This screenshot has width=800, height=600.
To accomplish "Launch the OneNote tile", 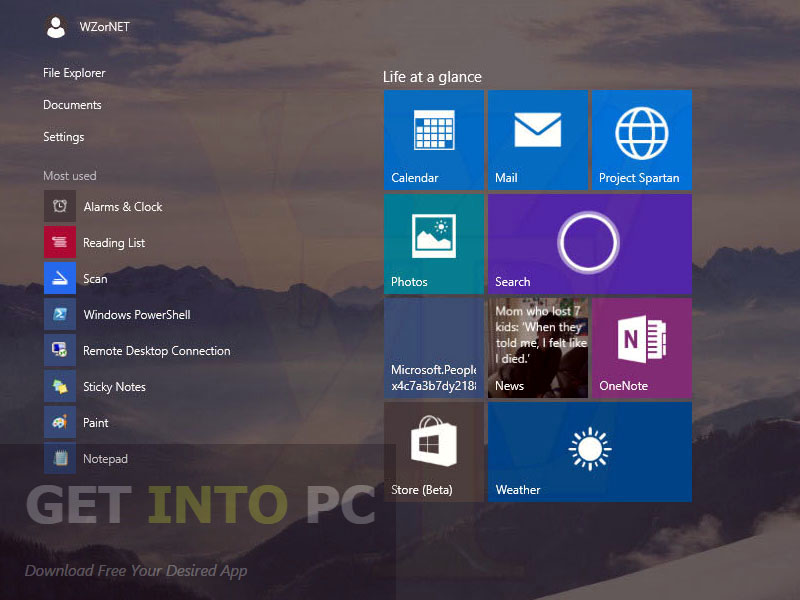I will click(x=642, y=348).
